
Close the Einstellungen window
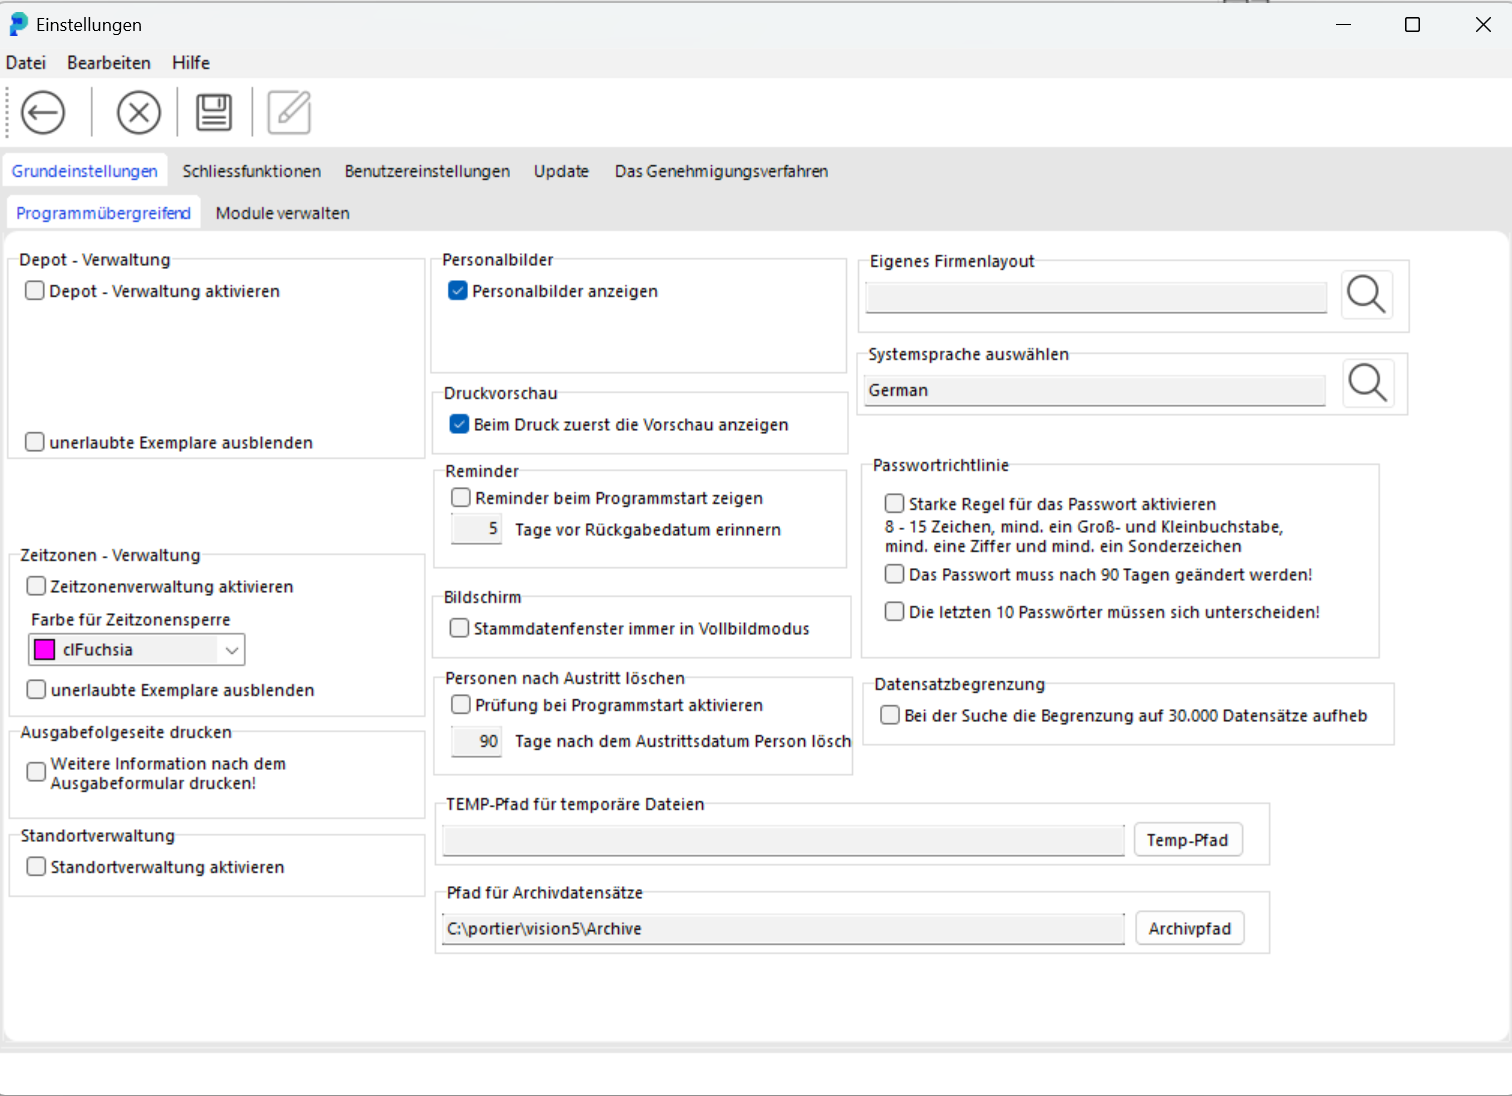pyautogui.click(x=1483, y=24)
